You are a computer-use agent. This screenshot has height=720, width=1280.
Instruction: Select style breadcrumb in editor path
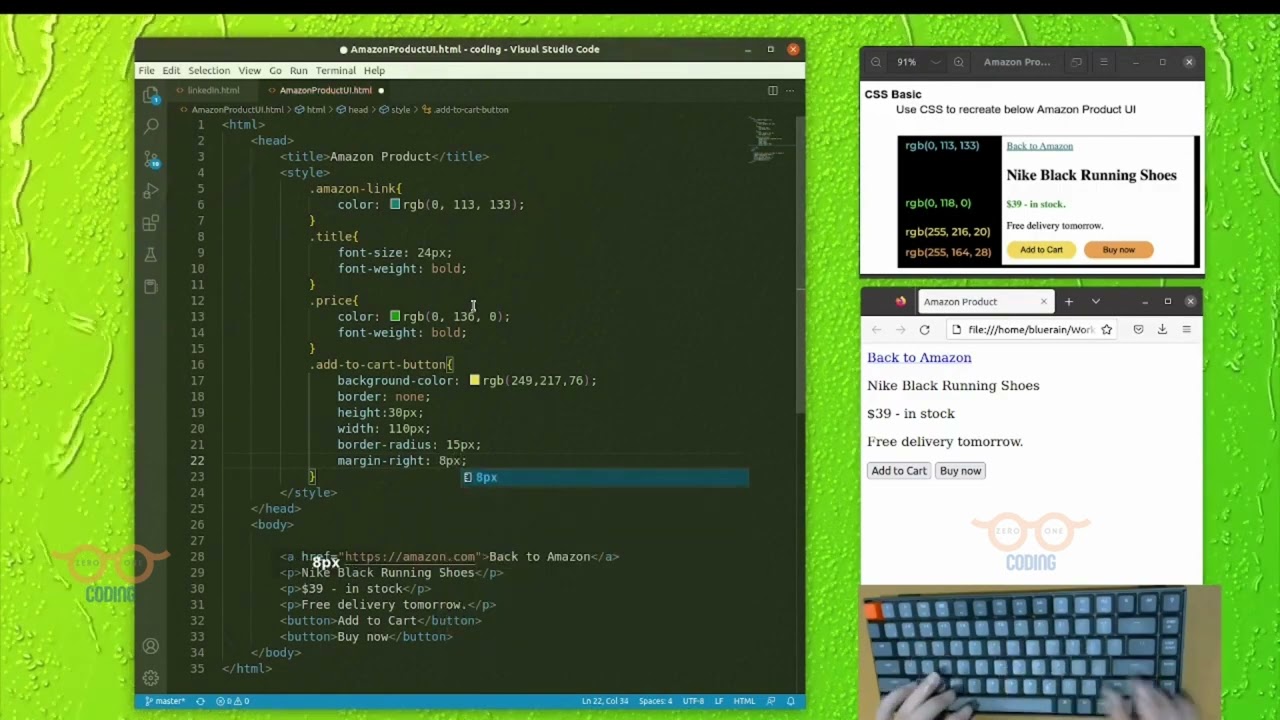tap(396, 109)
